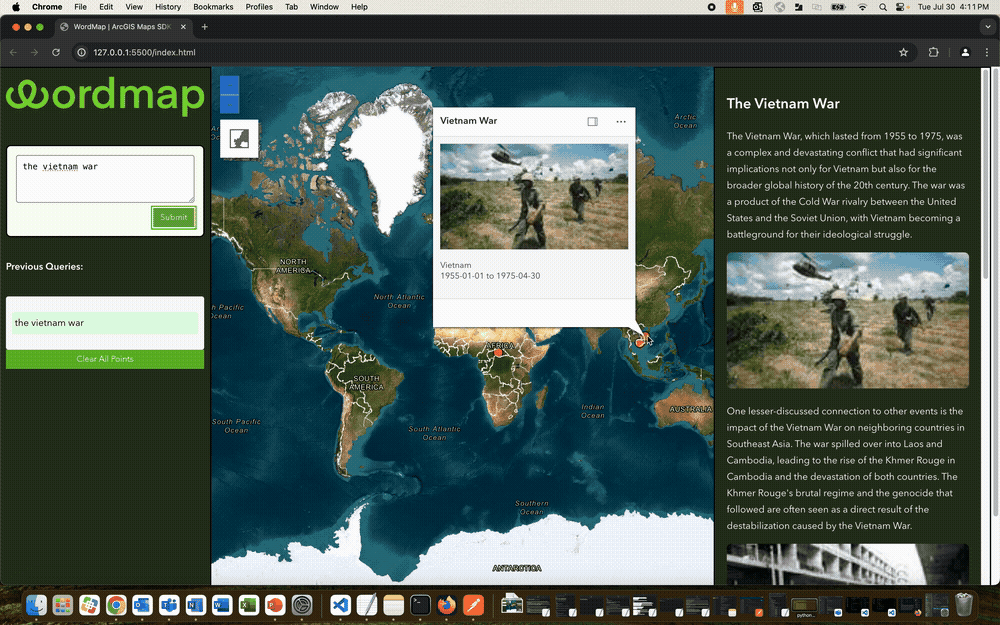Click the address bar URL
Image resolution: width=1000 pixels, height=625 pixels.
[x=144, y=52]
